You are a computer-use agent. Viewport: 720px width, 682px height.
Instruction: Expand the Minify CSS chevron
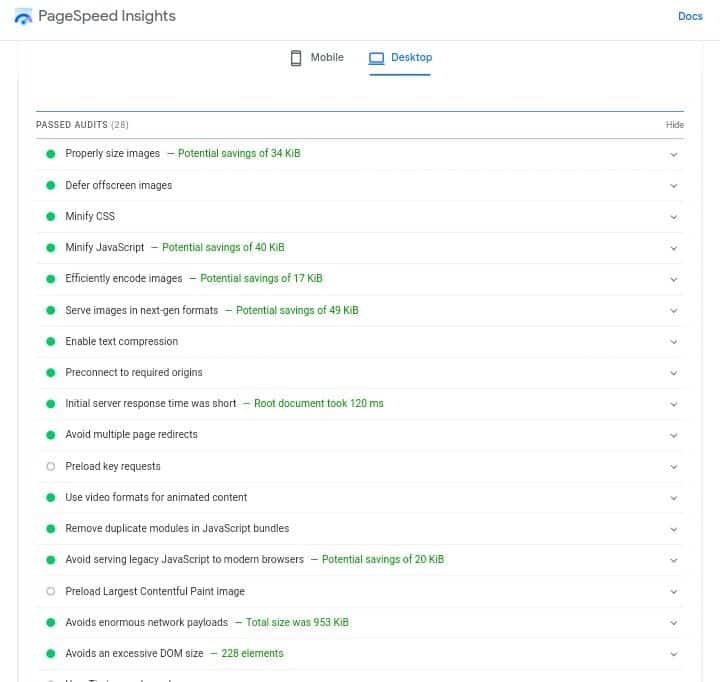[x=673, y=217]
